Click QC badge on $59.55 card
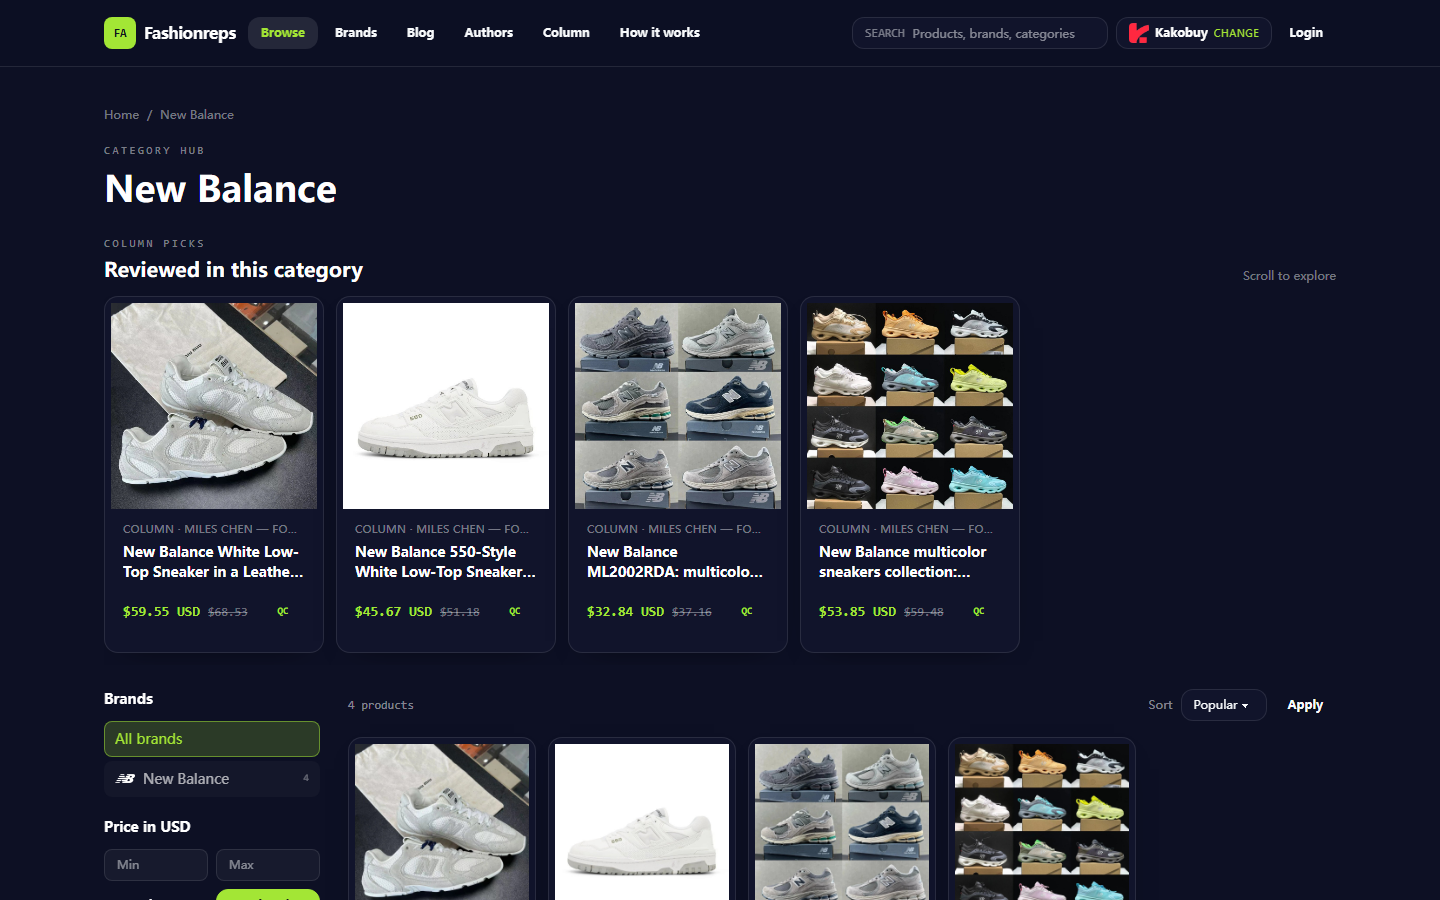 283,611
